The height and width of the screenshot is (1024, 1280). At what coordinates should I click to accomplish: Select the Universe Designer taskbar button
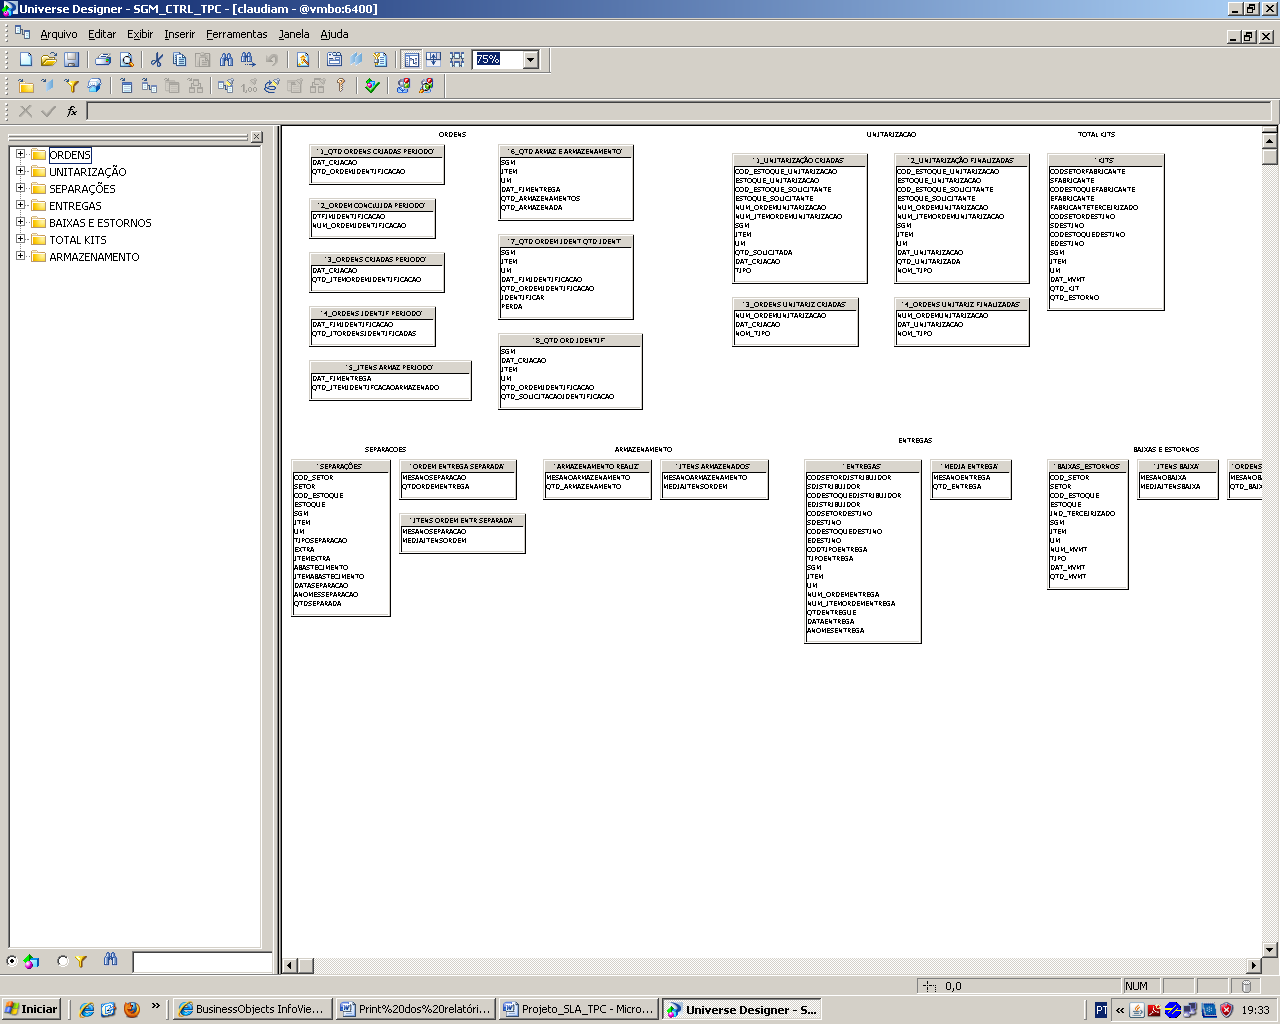[742, 1009]
